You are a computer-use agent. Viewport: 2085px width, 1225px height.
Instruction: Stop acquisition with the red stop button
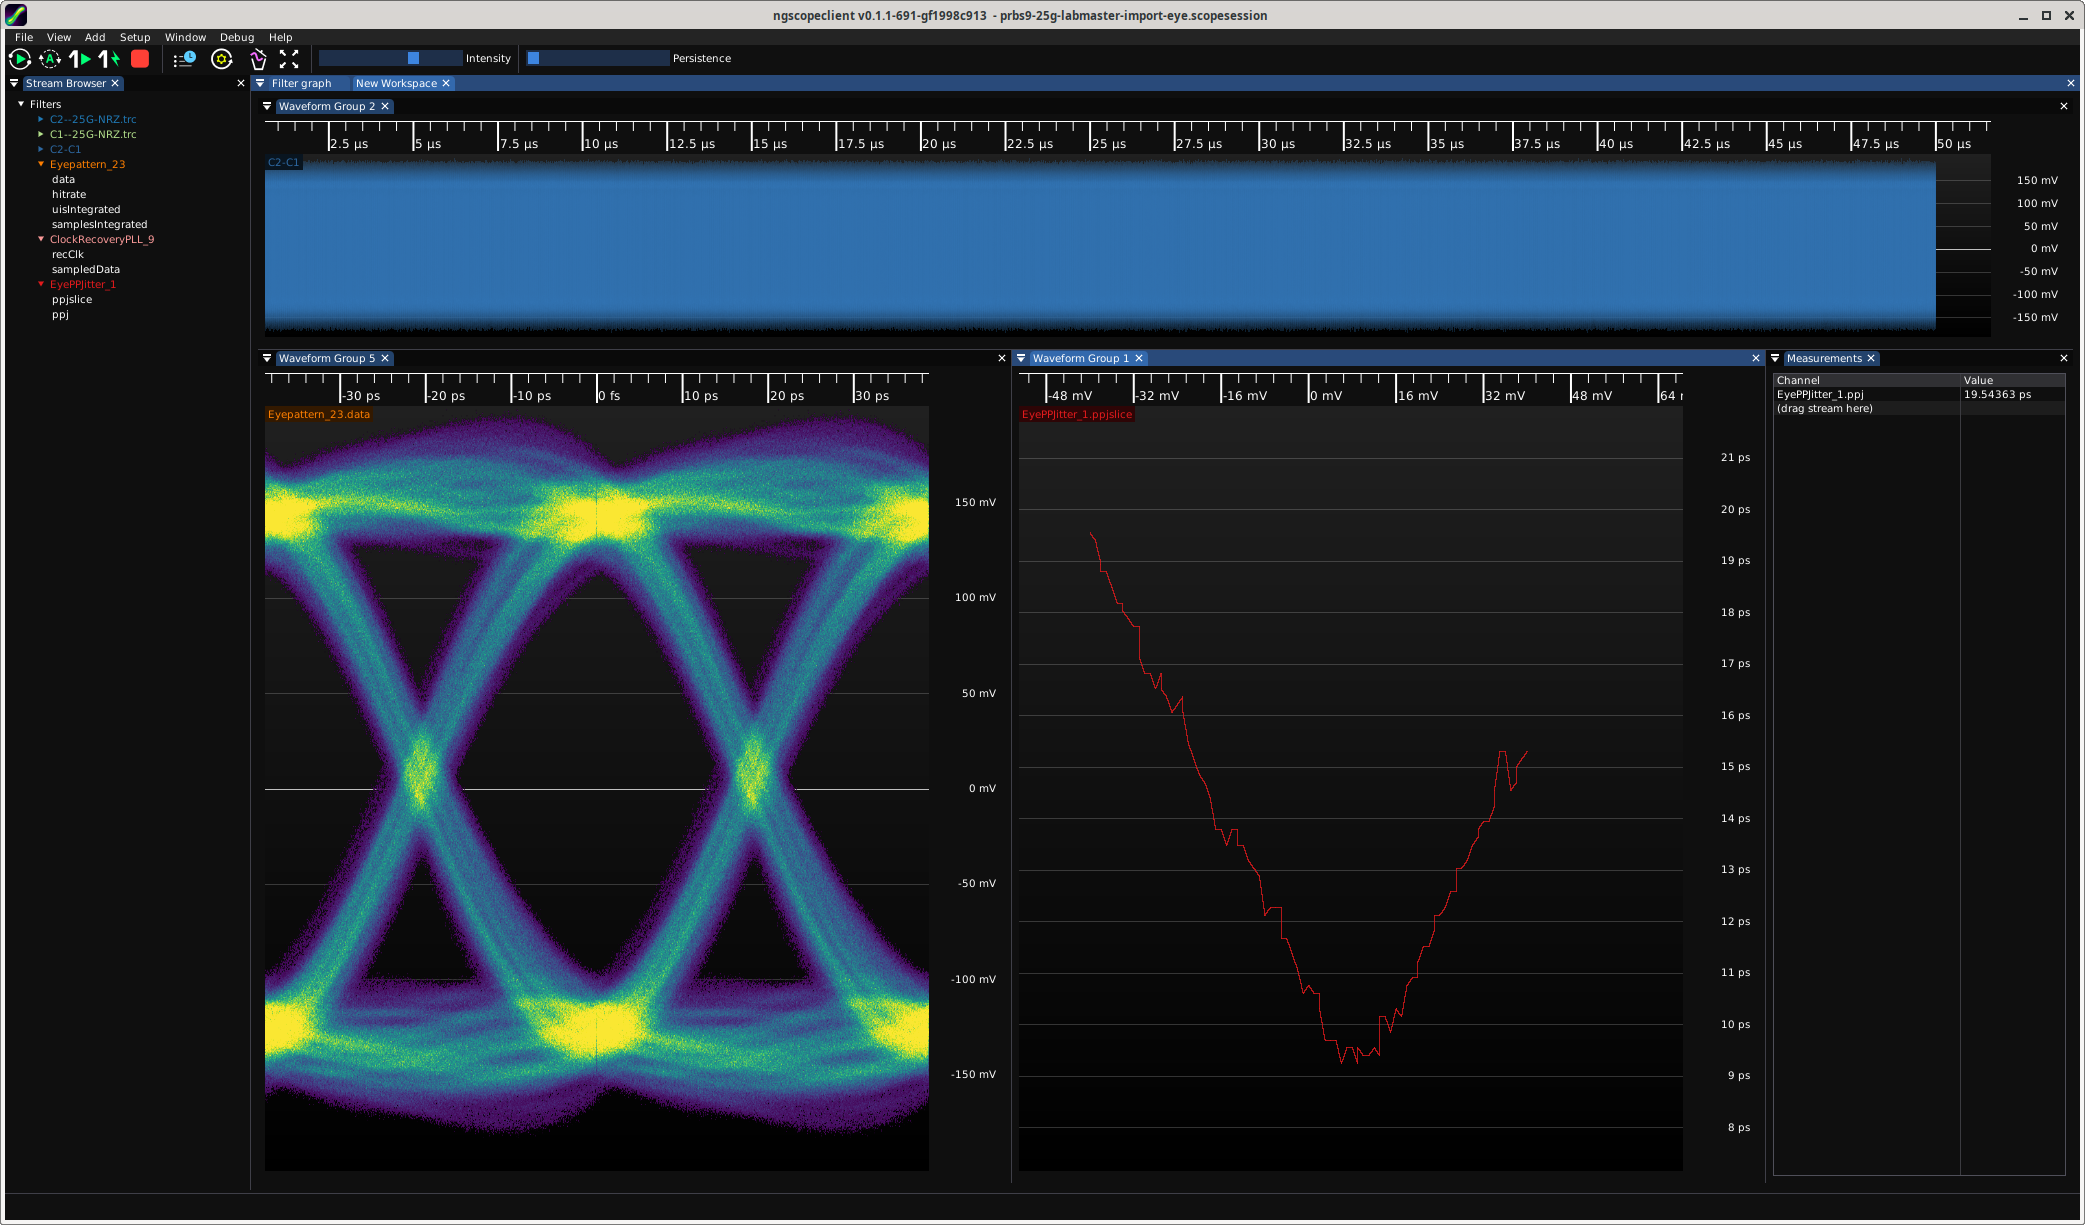140,59
